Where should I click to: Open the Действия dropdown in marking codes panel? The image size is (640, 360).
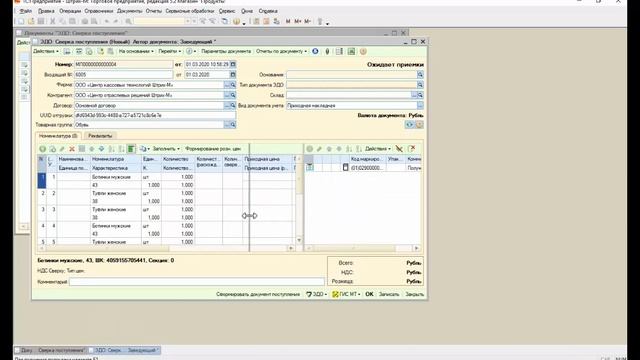pyautogui.click(x=378, y=149)
